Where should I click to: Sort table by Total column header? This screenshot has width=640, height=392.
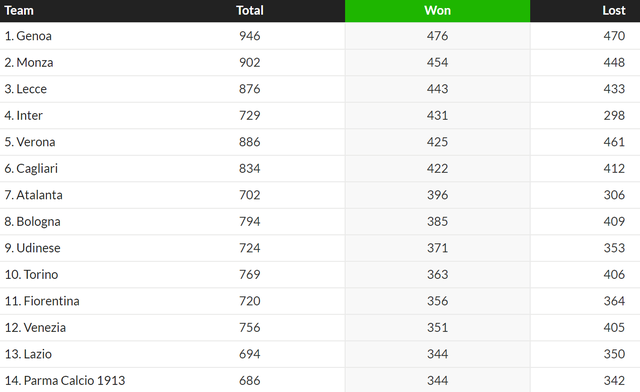point(249,11)
